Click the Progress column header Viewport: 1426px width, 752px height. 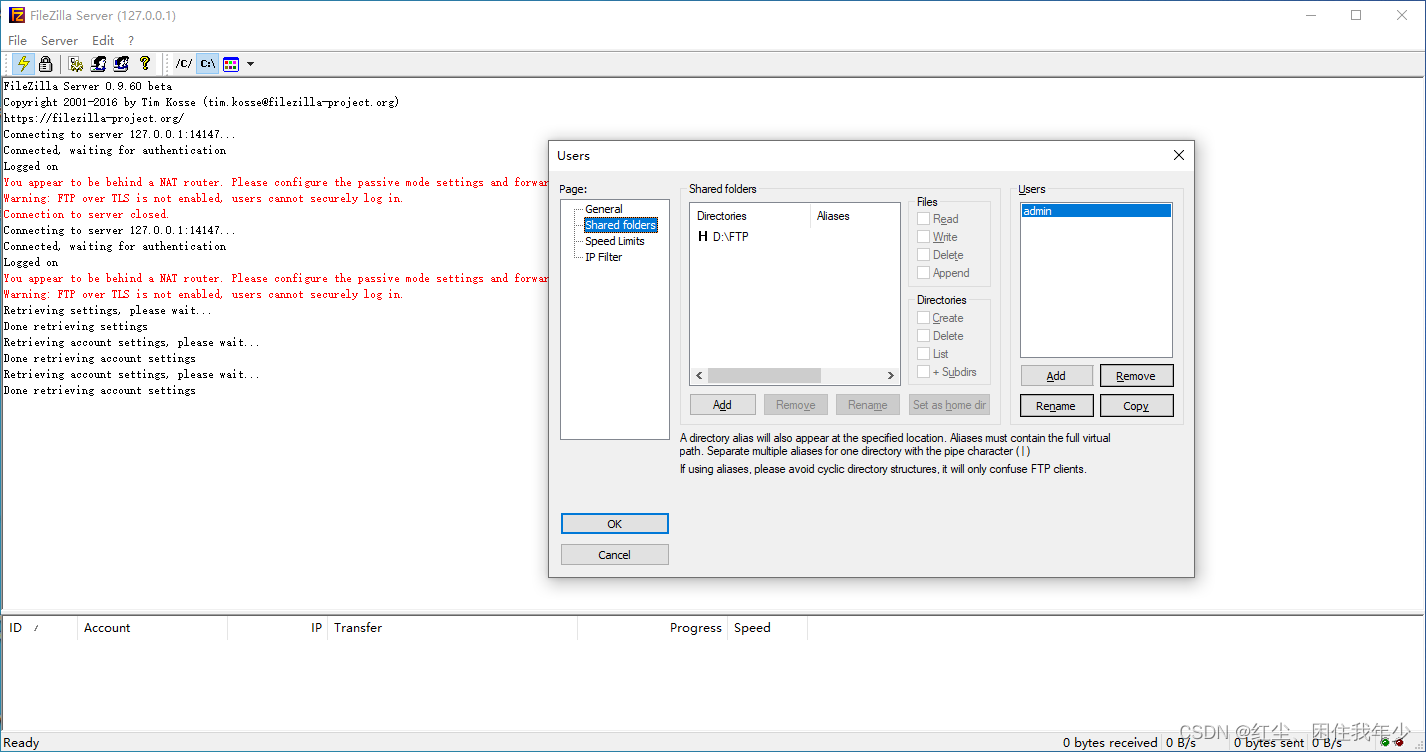pyautogui.click(x=652, y=628)
